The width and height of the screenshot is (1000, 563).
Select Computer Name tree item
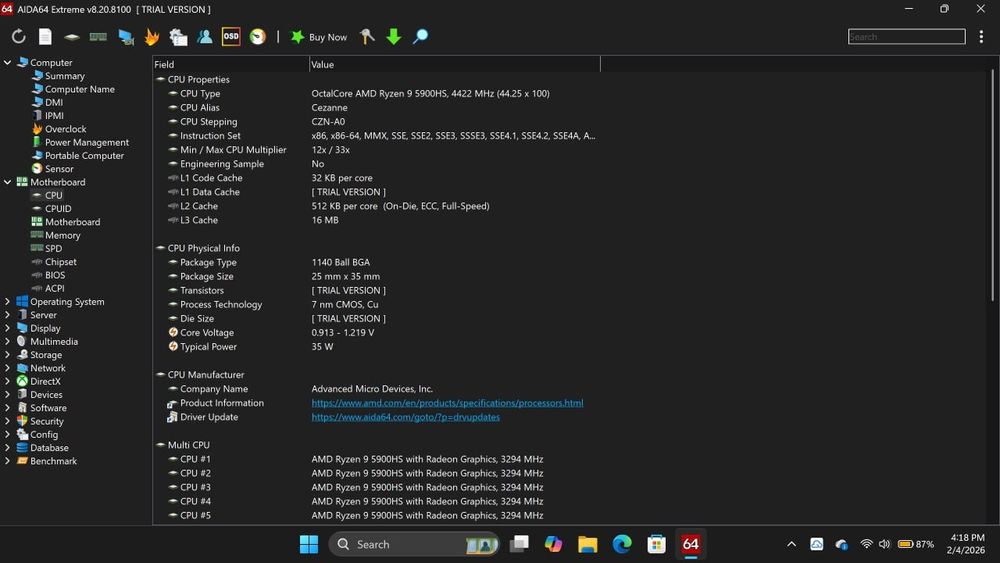coord(80,89)
